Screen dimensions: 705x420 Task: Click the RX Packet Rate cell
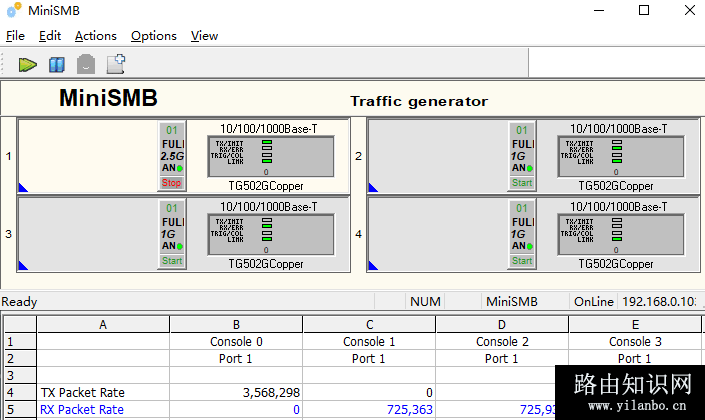pyautogui.click(x=103, y=410)
